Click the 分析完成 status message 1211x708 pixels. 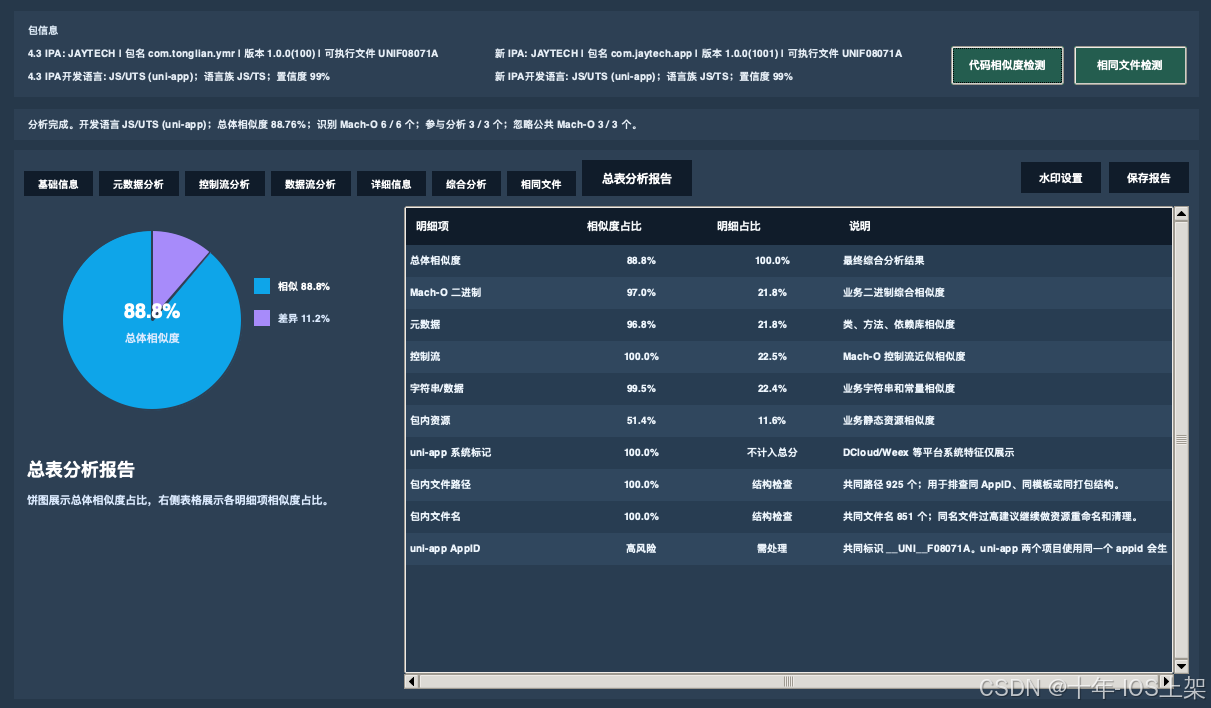(x=333, y=125)
